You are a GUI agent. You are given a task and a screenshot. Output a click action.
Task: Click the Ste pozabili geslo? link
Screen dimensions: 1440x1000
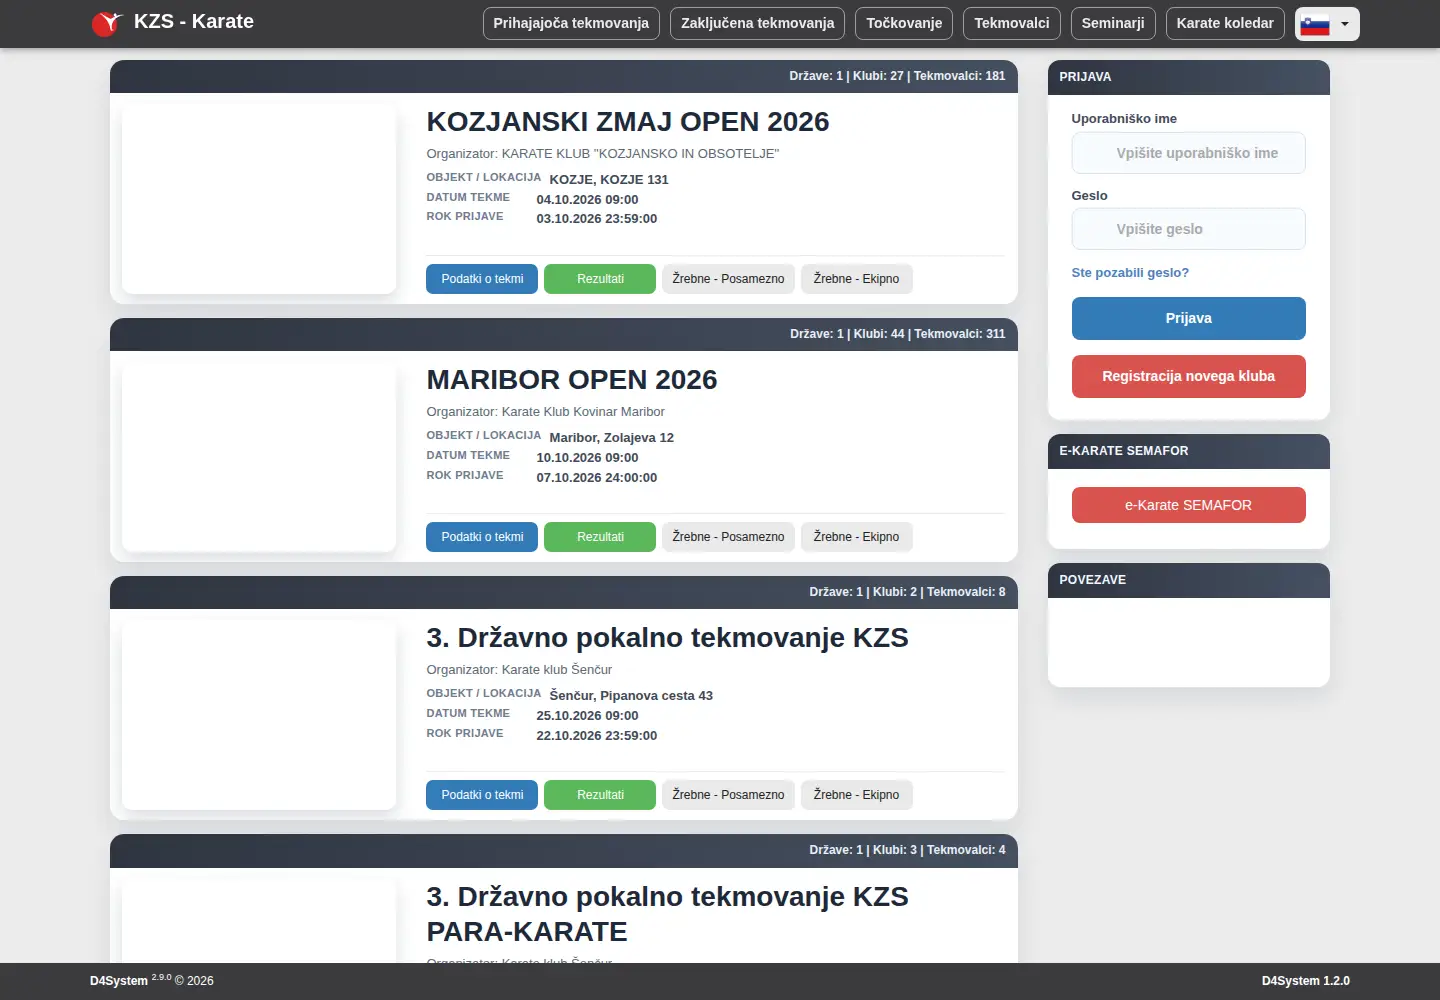1130,273
